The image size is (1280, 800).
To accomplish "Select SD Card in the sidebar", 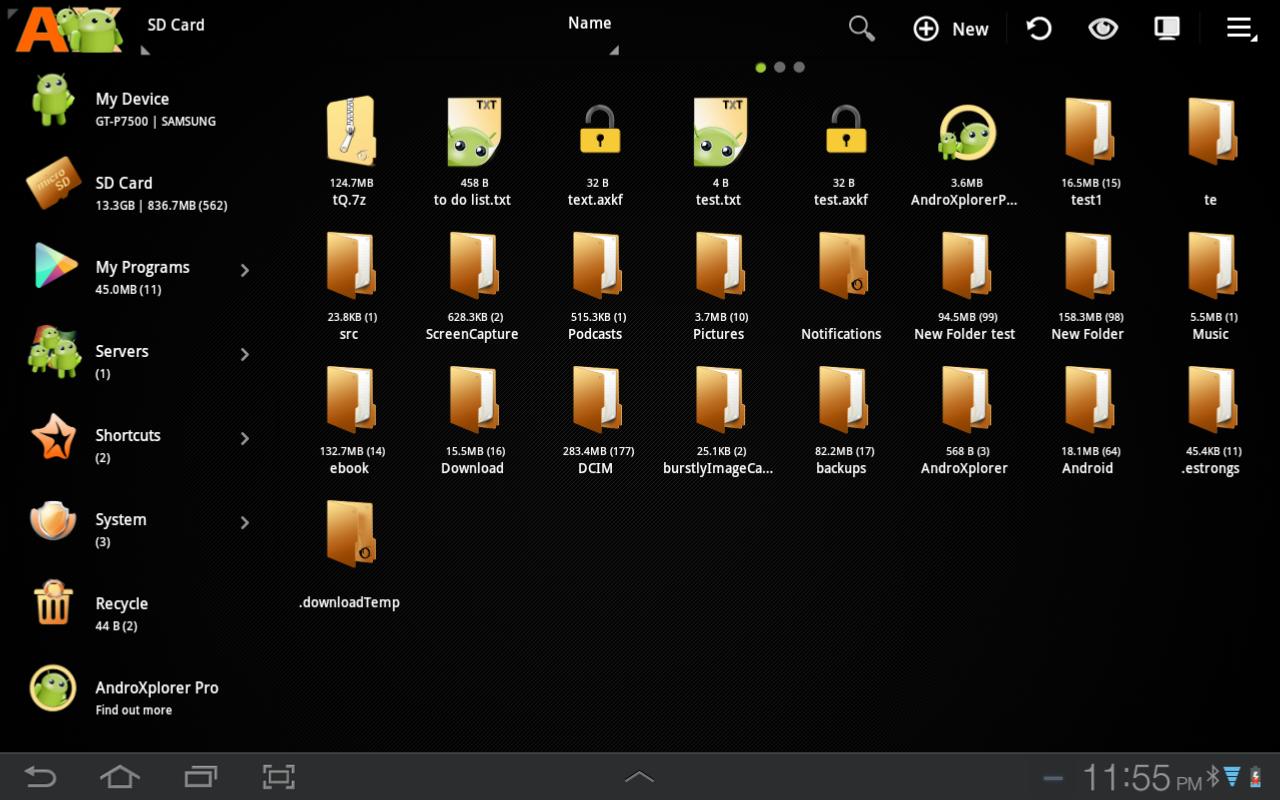I will [125, 192].
